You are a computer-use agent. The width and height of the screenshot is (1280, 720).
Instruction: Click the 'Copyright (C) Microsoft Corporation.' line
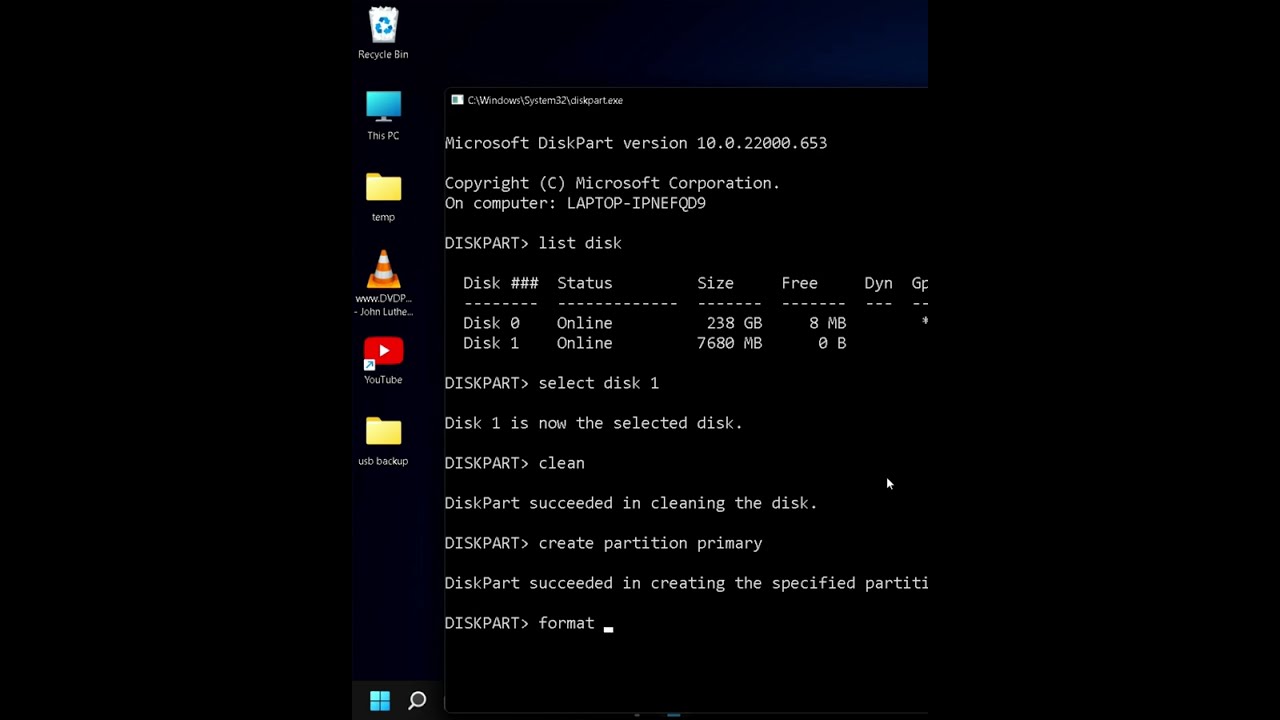tap(612, 183)
